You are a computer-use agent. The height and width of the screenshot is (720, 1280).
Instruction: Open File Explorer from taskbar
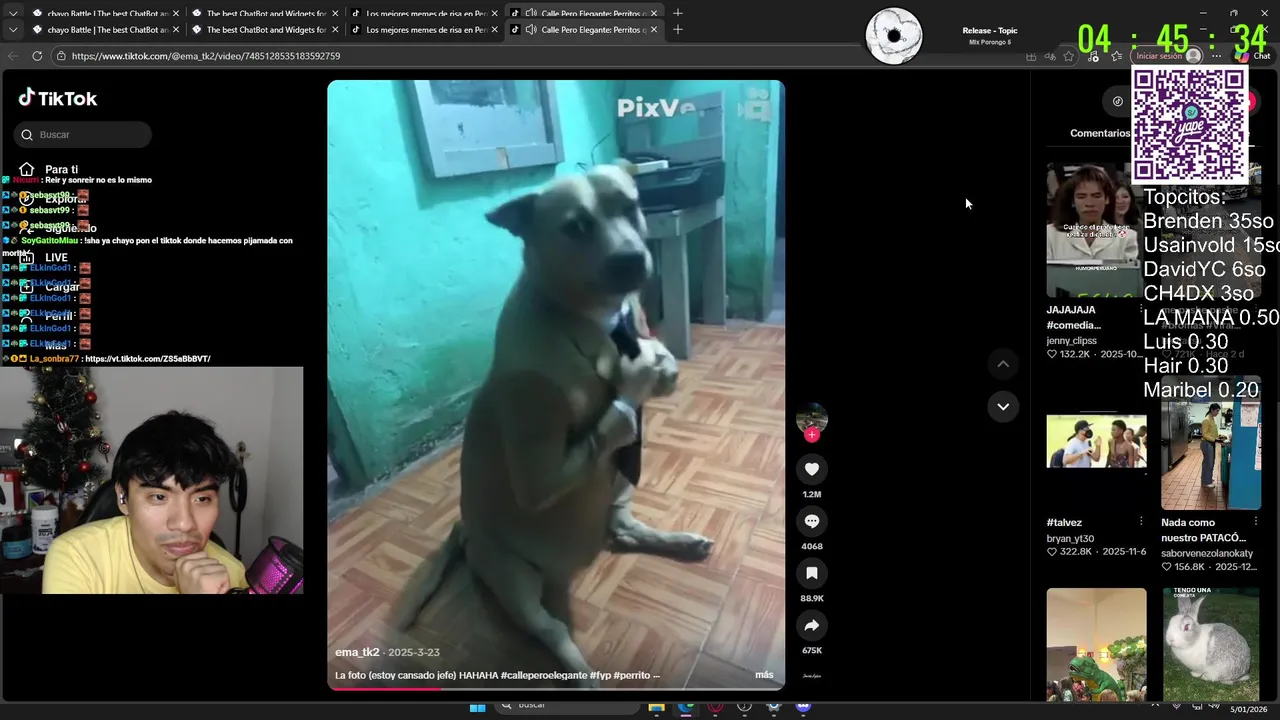click(656, 707)
